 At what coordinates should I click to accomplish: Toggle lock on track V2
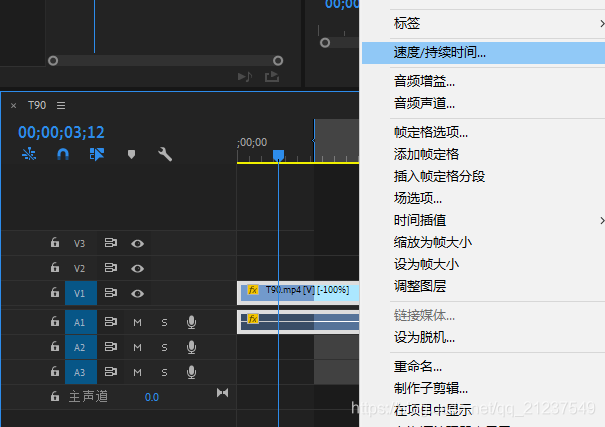[55, 267]
